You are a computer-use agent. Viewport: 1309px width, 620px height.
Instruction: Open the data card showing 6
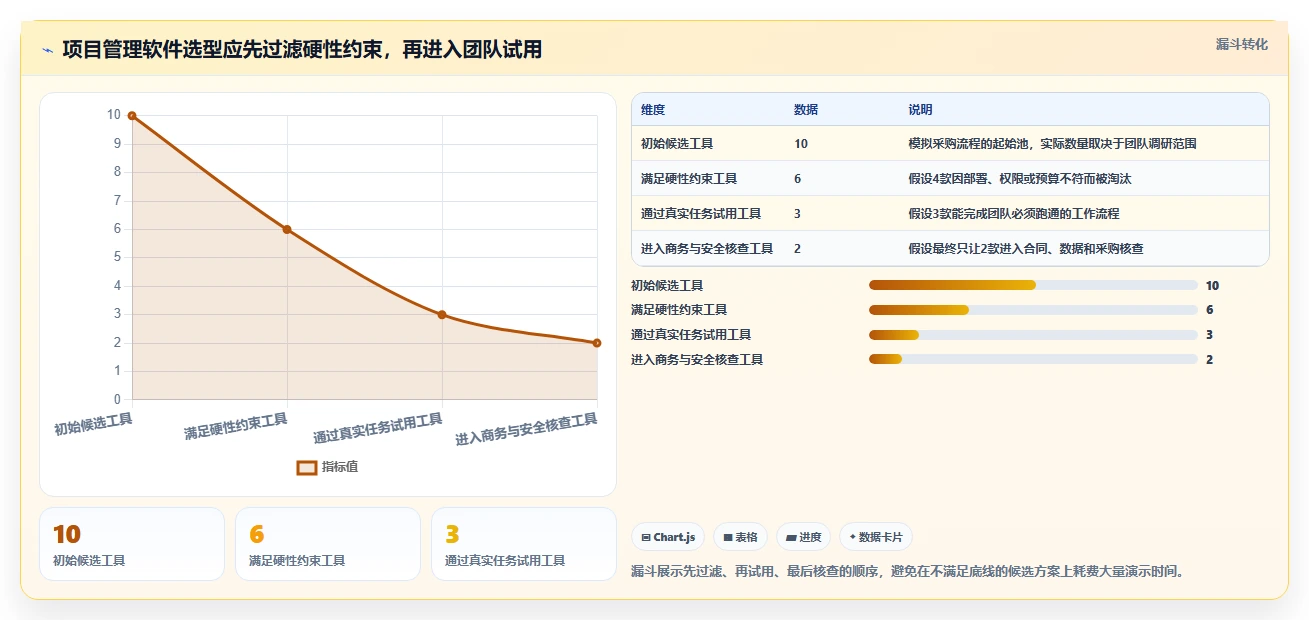click(x=328, y=544)
